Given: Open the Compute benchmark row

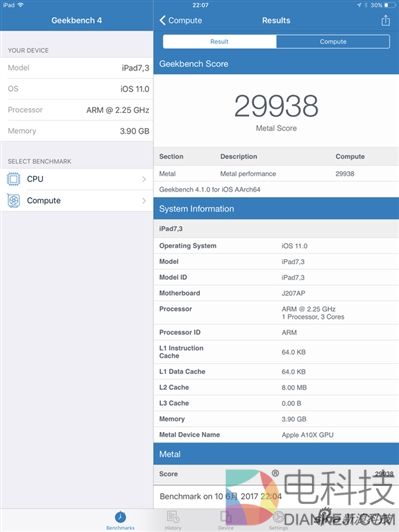Looking at the screenshot, I should point(77,201).
